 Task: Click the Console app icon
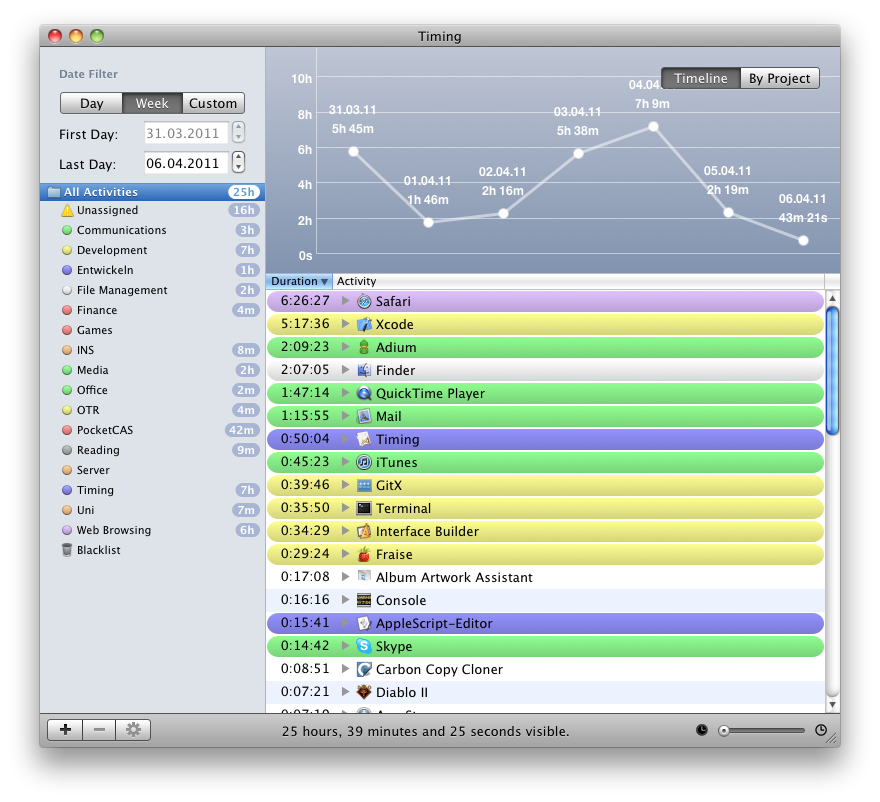coord(364,601)
